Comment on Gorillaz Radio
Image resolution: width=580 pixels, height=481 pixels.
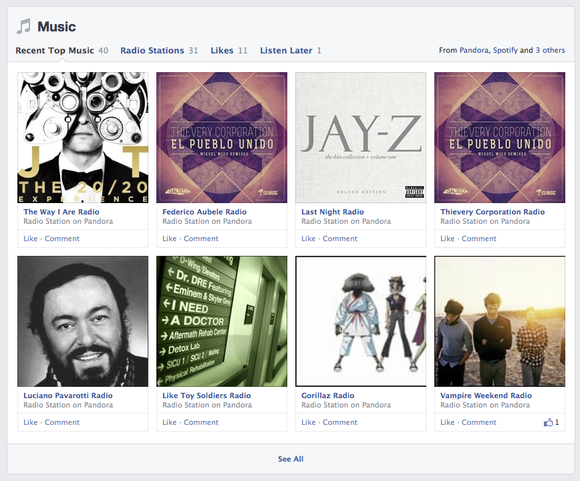click(x=340, y=422)
